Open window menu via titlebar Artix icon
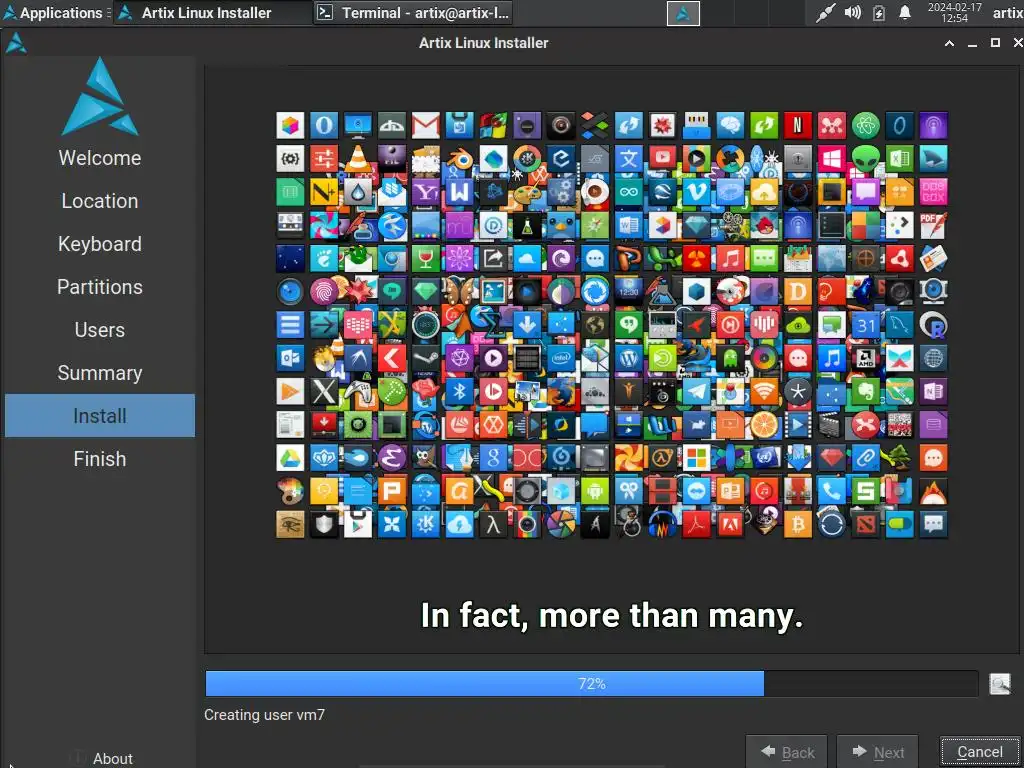This screenshot has height=768, width=1024. (x=16, y=43)
